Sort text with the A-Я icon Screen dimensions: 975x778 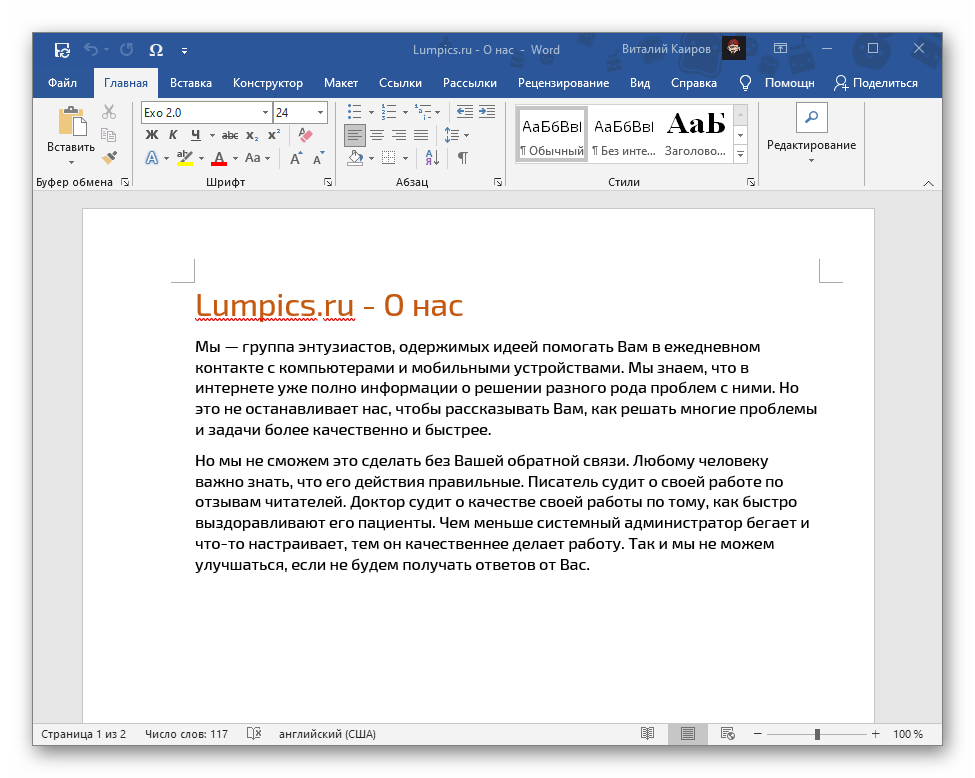[432, 158]
